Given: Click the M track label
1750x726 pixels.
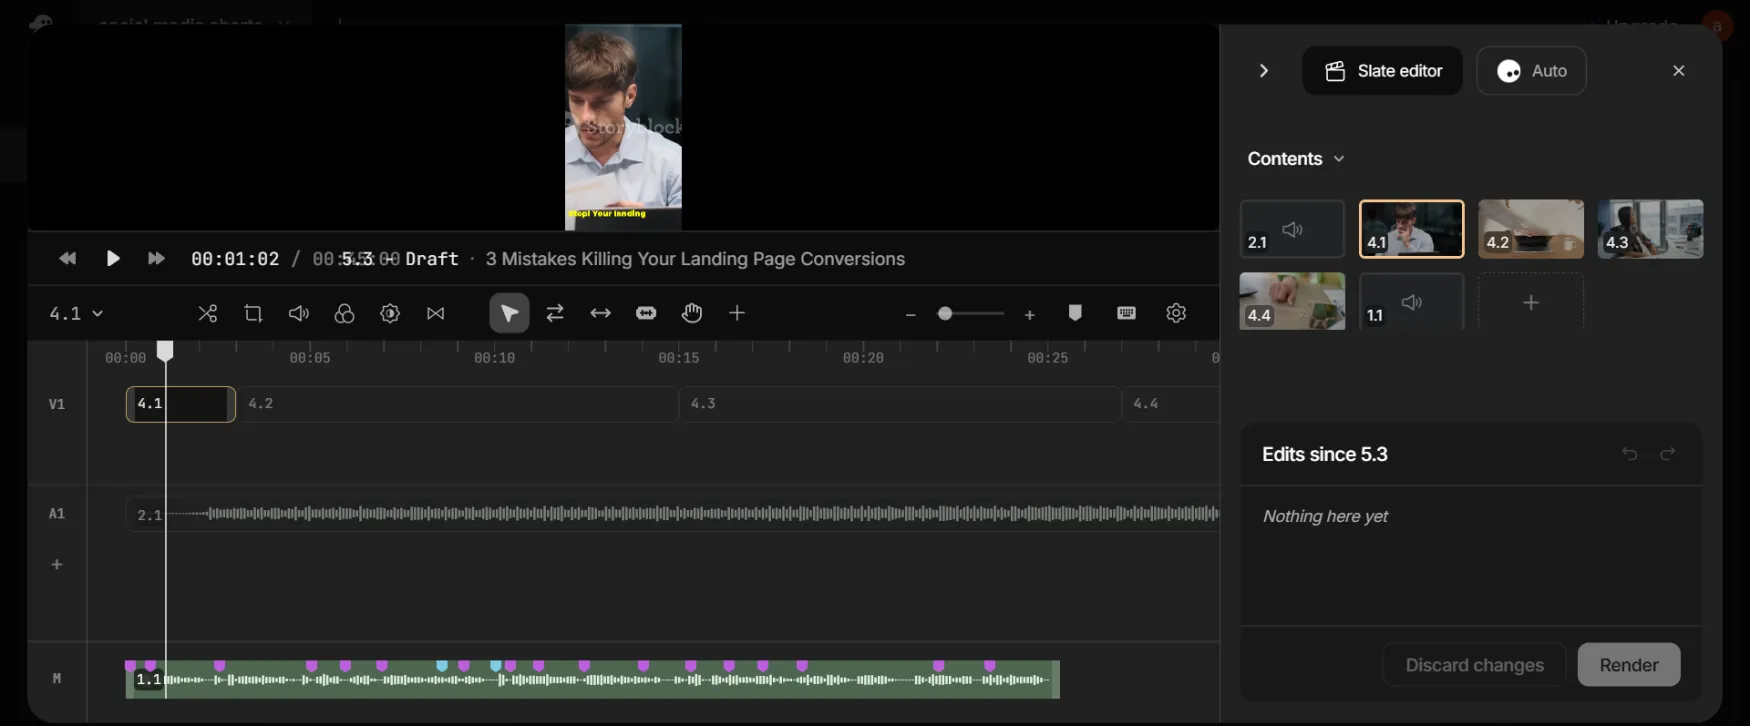Looking at the screenshot, I should pos(57,678).
